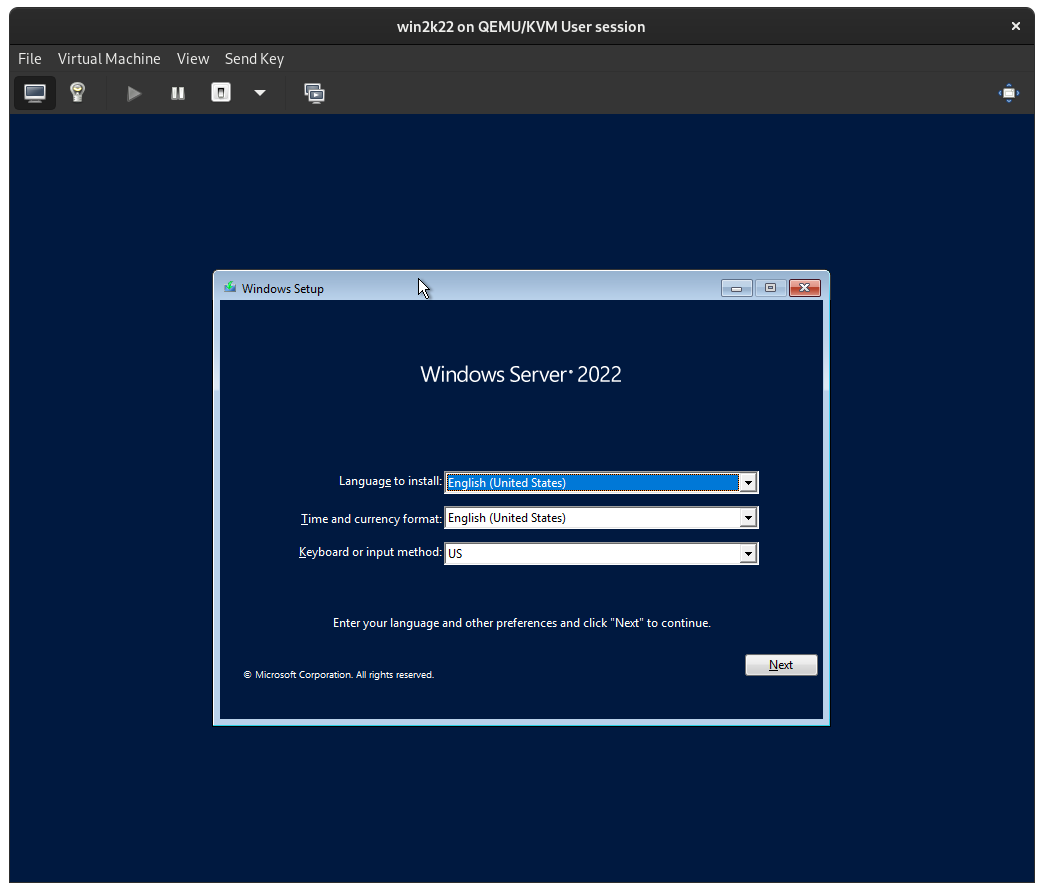The height and width of the screenshot is (892, 1044).
Task: Open the "Time and currency format" dropdown
Action: [x=748, y=517]
